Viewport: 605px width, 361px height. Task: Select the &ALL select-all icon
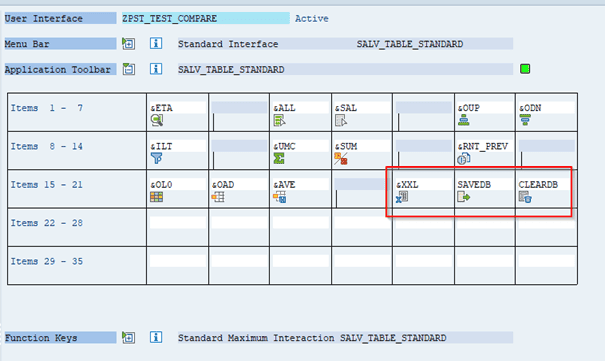(x=279, y=121)
